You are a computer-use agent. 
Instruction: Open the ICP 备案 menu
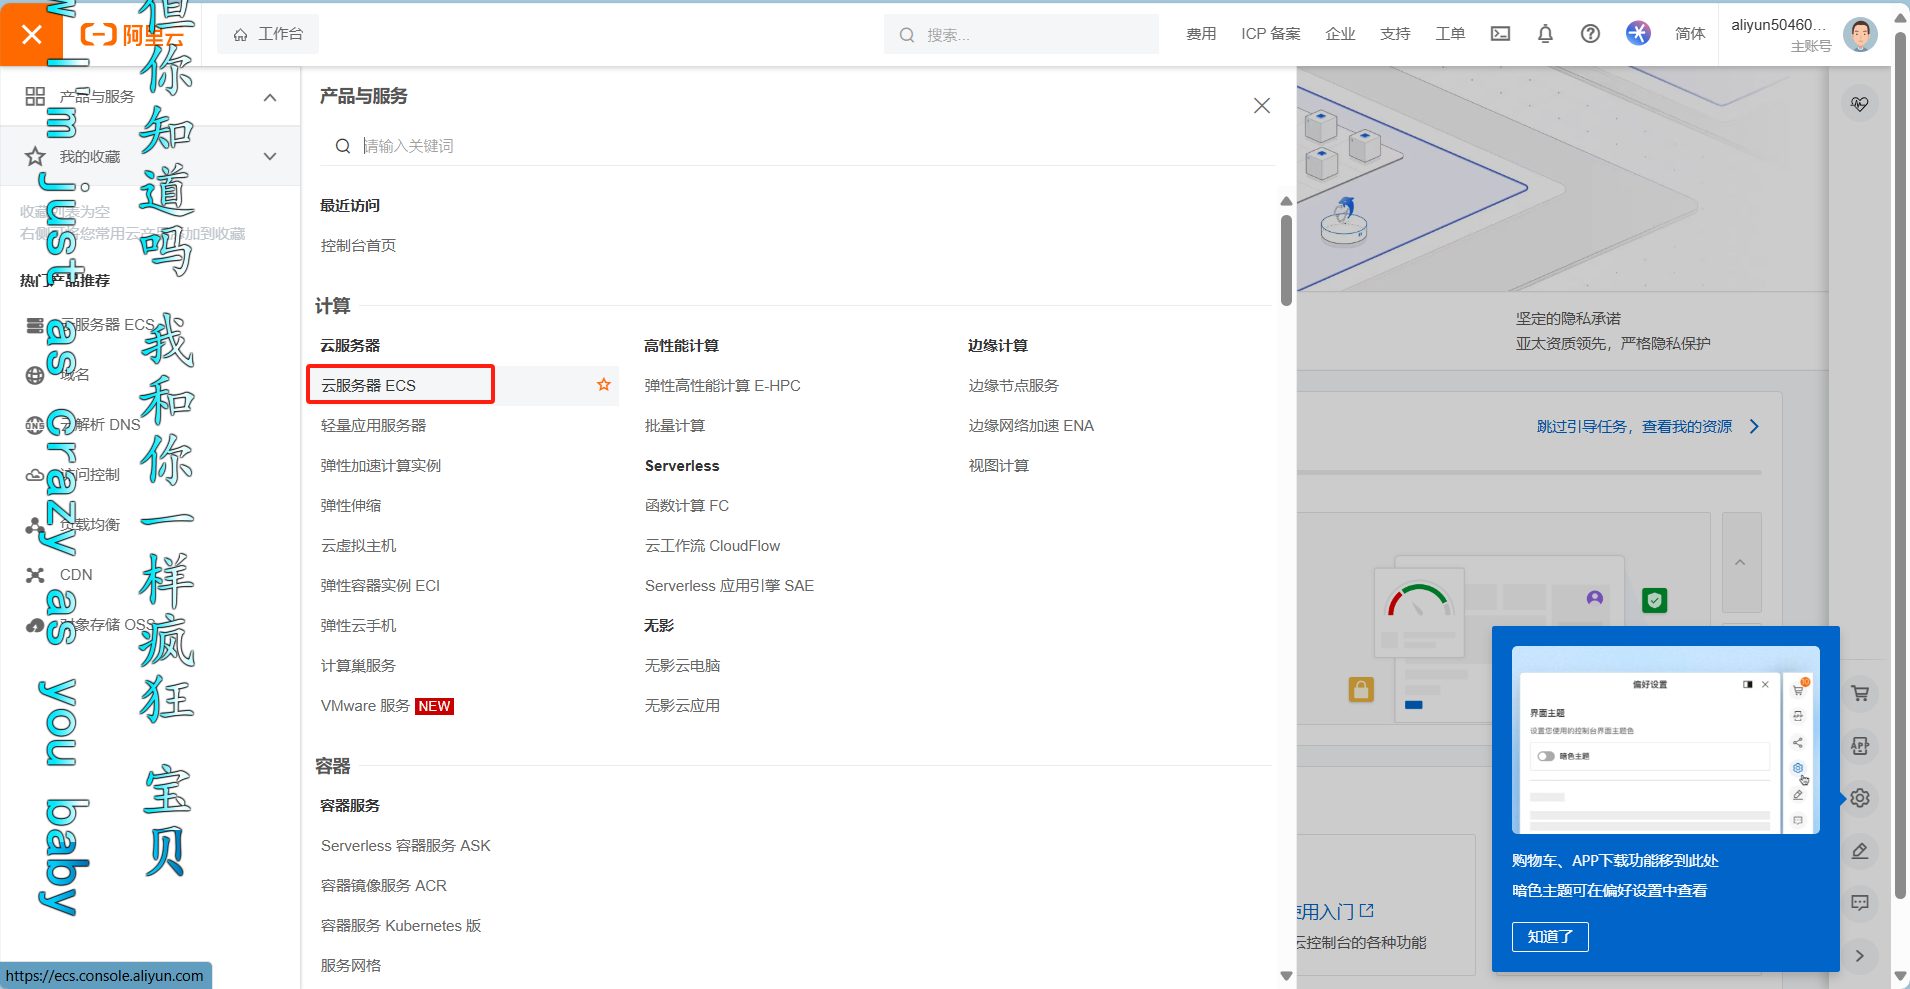coord(1271,34)
